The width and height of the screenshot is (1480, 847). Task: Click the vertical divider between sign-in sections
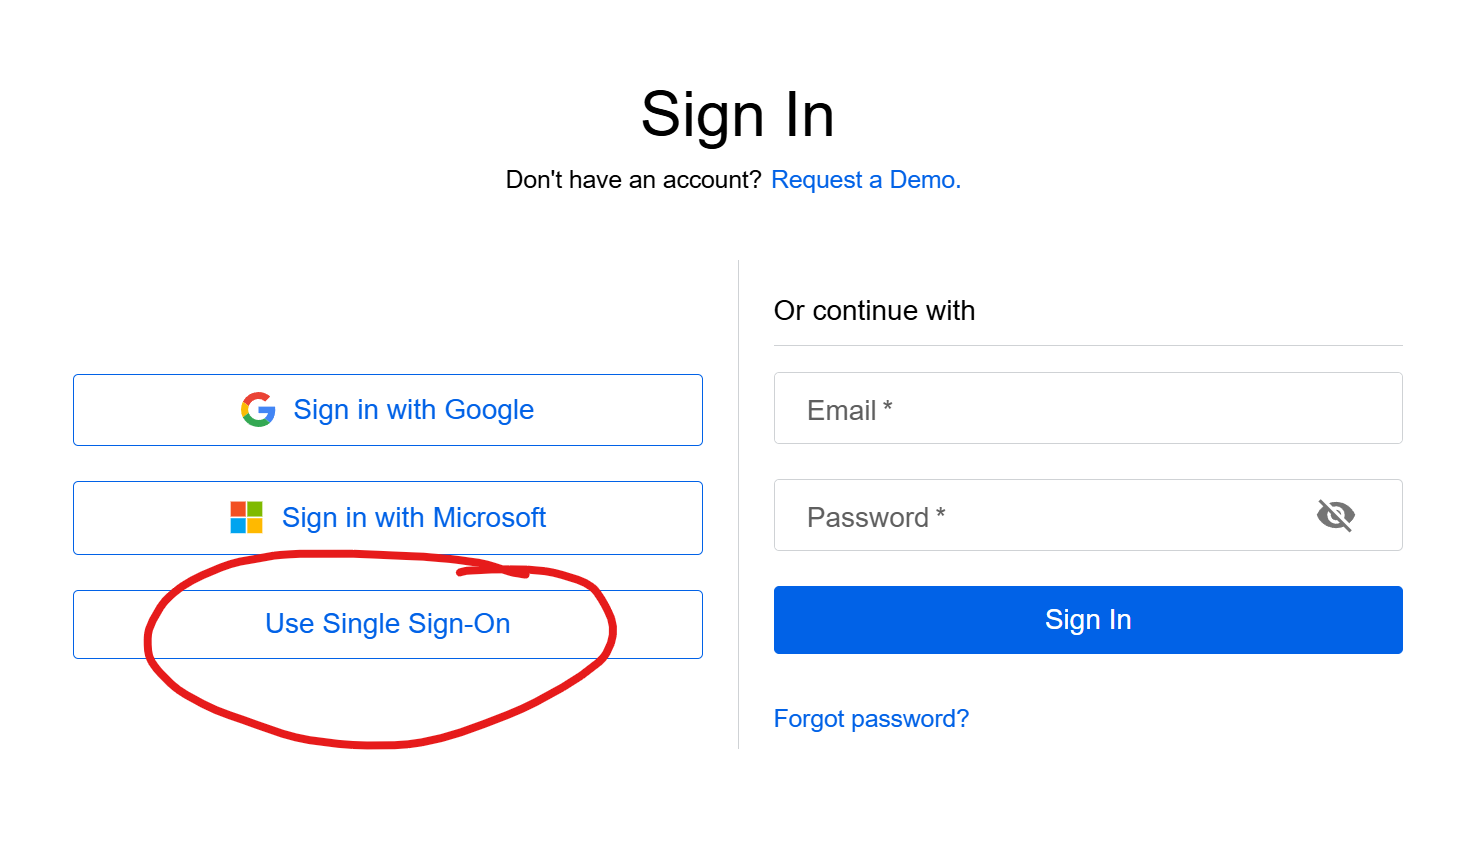pos(738,504)
